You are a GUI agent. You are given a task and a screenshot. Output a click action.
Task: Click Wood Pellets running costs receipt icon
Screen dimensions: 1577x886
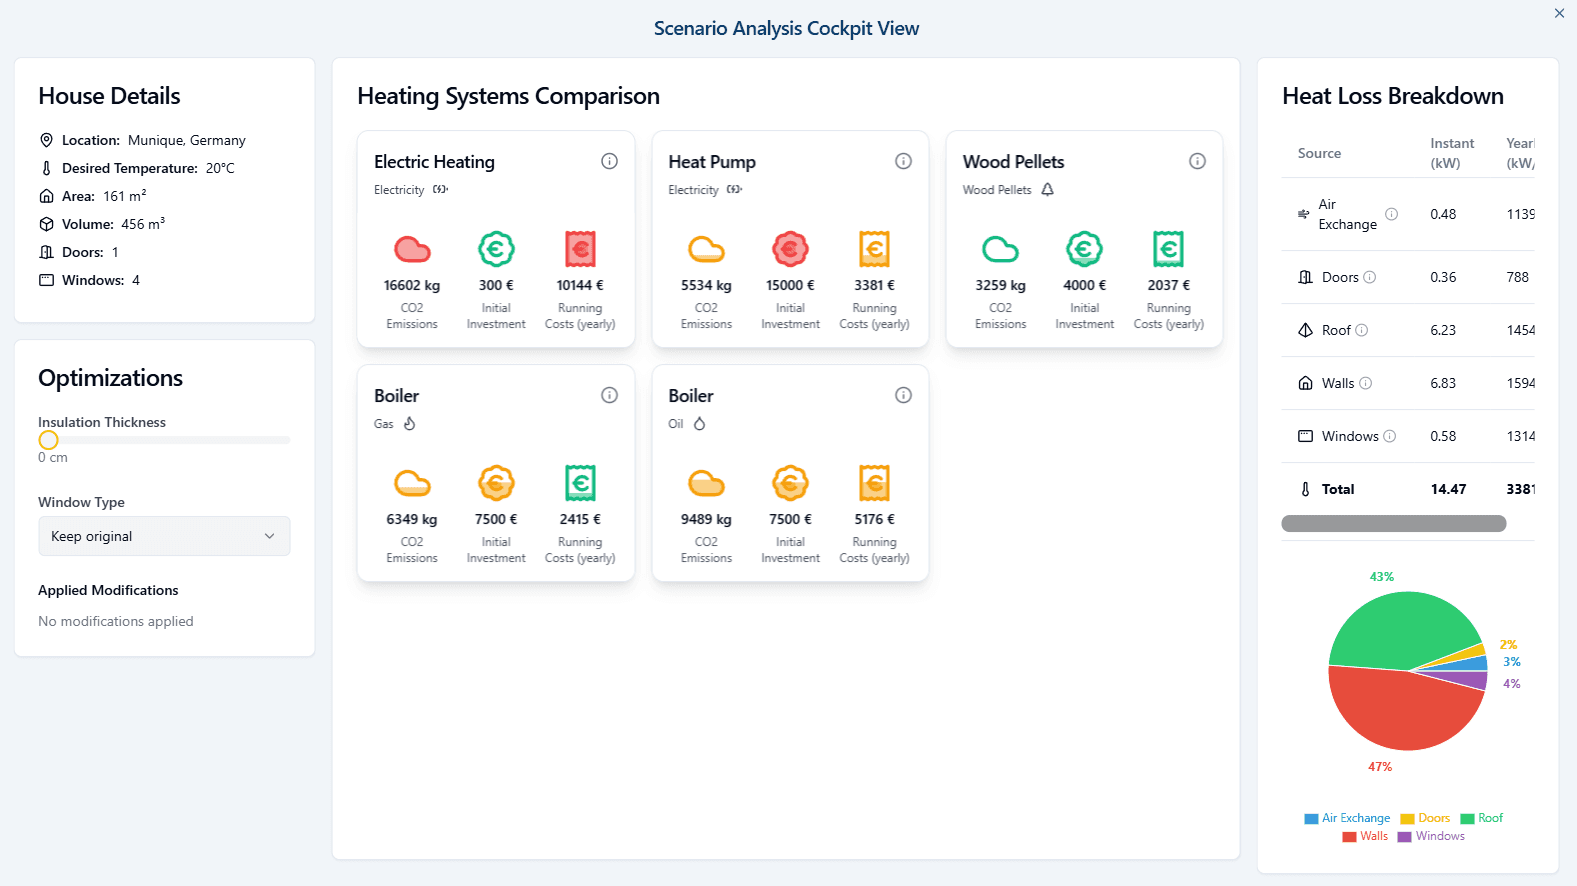pyautogui.click(x=1168, y=249)
